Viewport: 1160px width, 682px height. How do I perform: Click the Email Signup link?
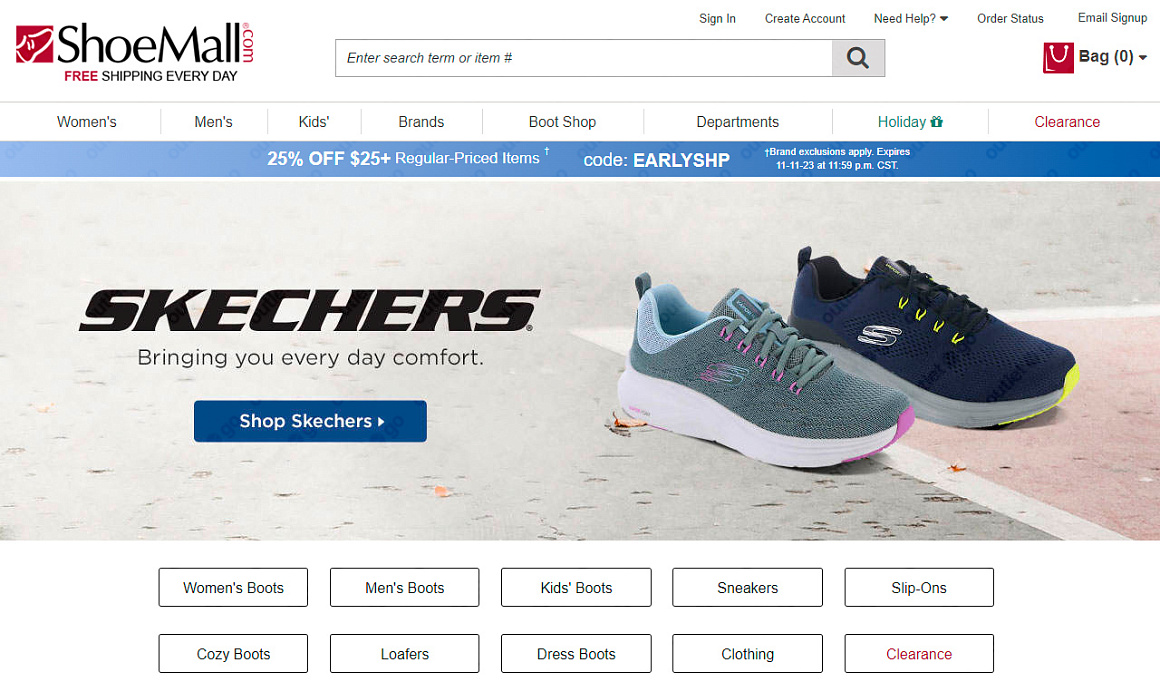click(x=1112, y=18)
